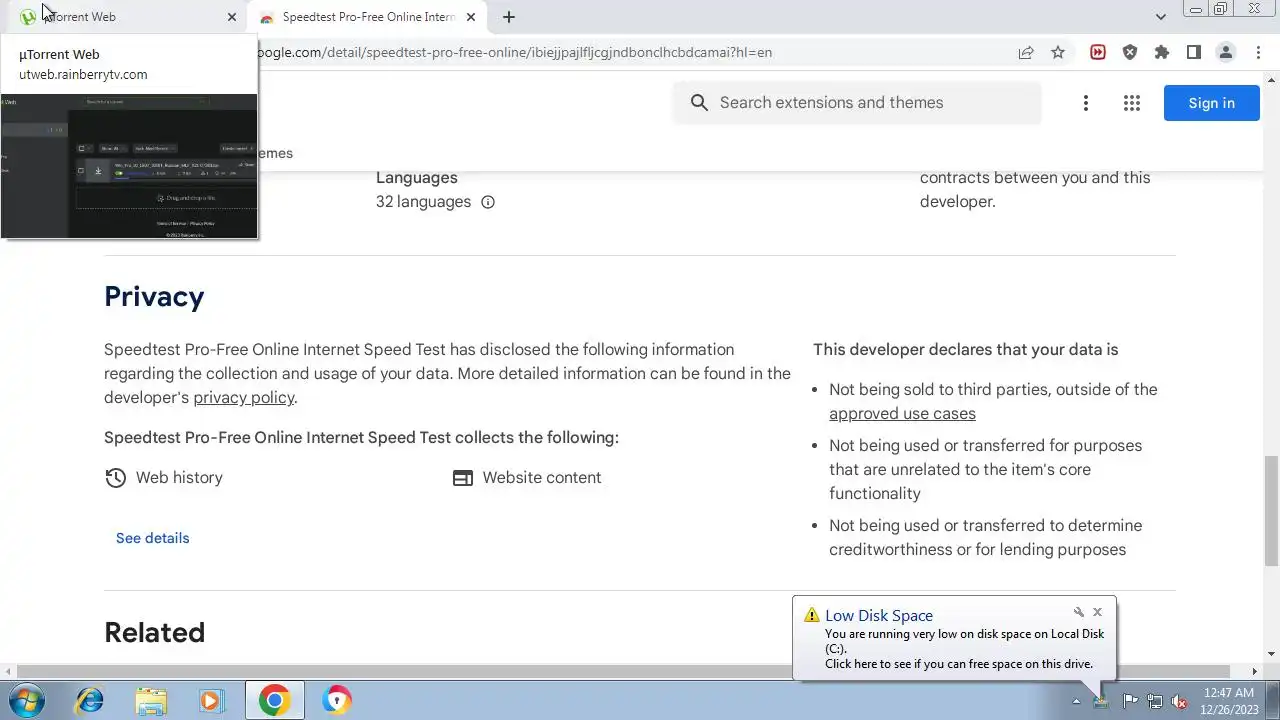
Task: Launch Internet Explorer from the taskbar
Action: 90,700
